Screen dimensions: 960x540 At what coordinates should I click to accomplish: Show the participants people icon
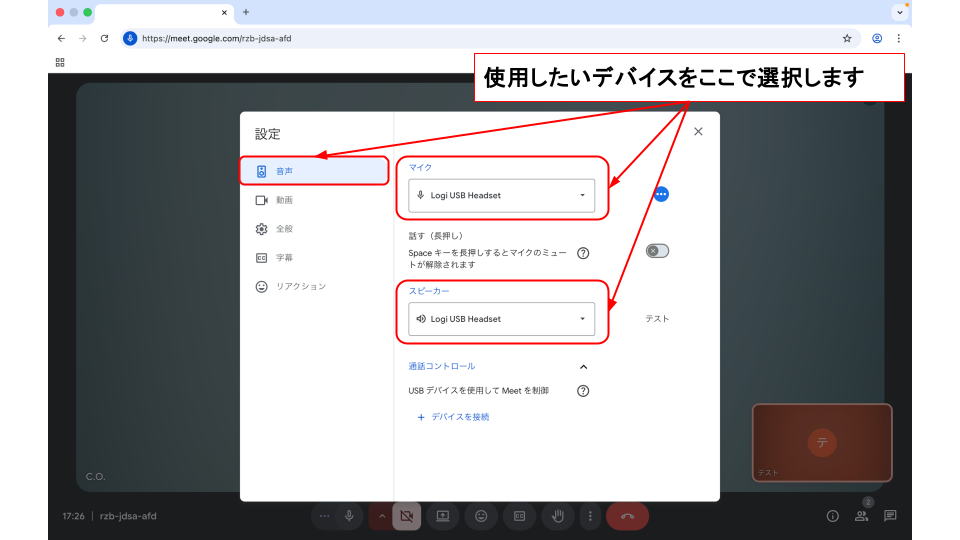click(x=861, y=516)
